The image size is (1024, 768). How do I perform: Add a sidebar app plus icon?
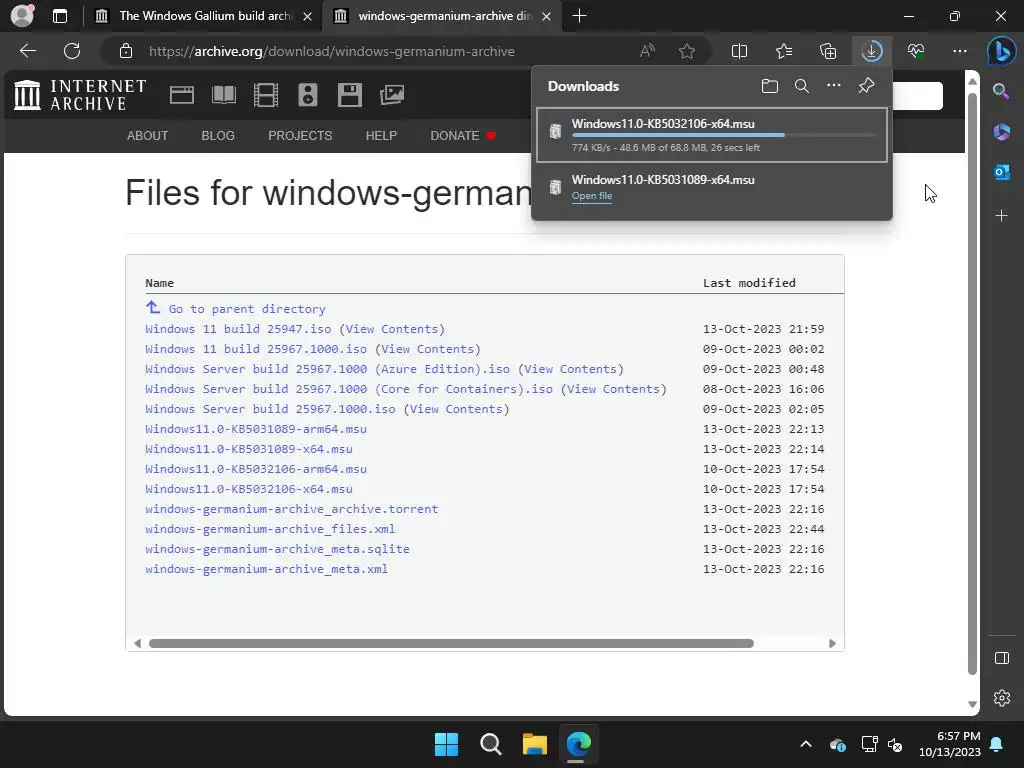[1001, 216]
